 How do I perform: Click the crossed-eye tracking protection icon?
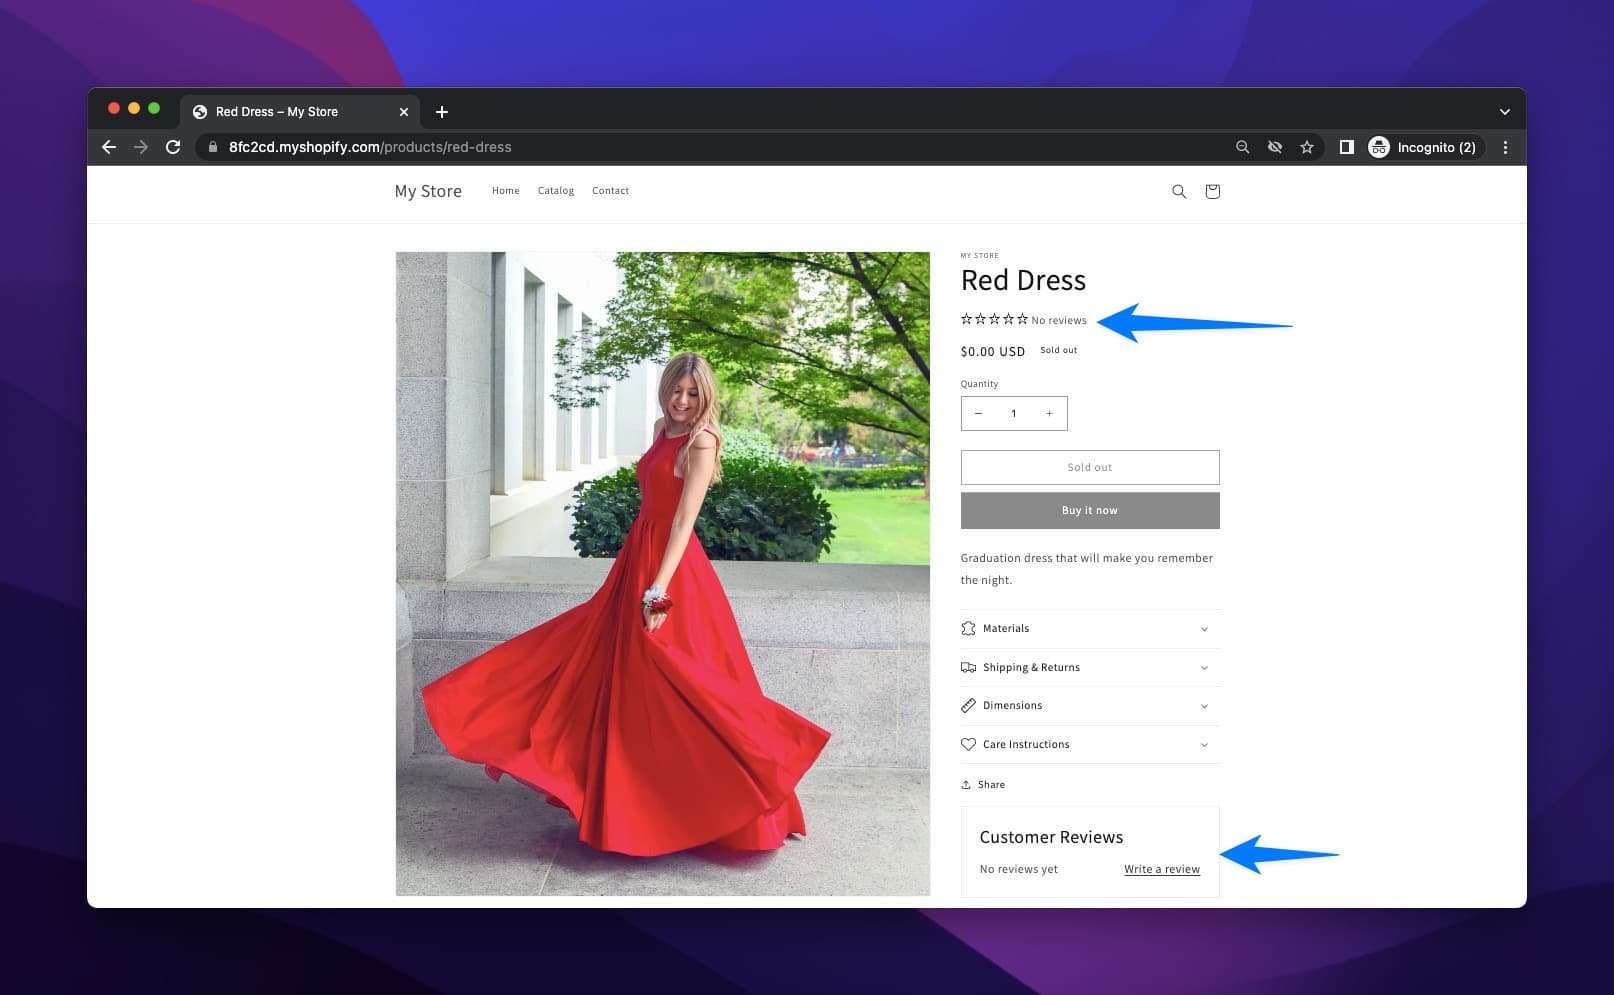pos(1275,147)
